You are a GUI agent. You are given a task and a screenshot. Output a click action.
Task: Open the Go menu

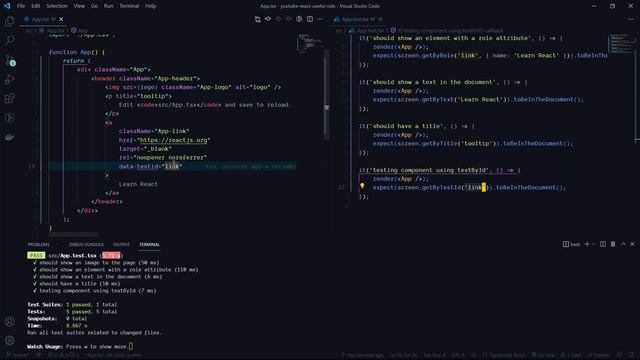pyautogui.click(x=94, y=6)
